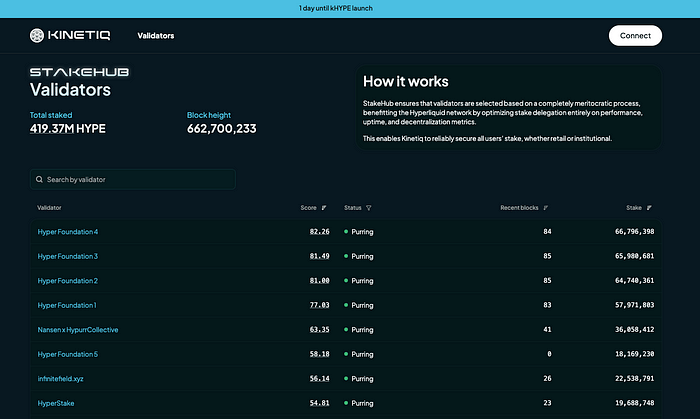Click the How it works heading
Screen dimensions: 700x419
pos(406,82)
